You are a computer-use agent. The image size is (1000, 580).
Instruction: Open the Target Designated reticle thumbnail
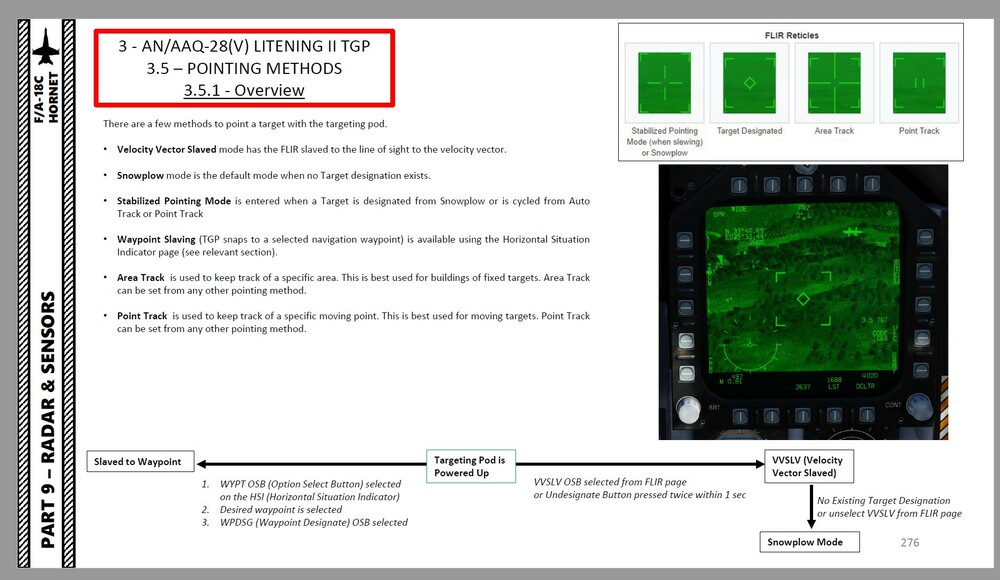pos(749,83)
